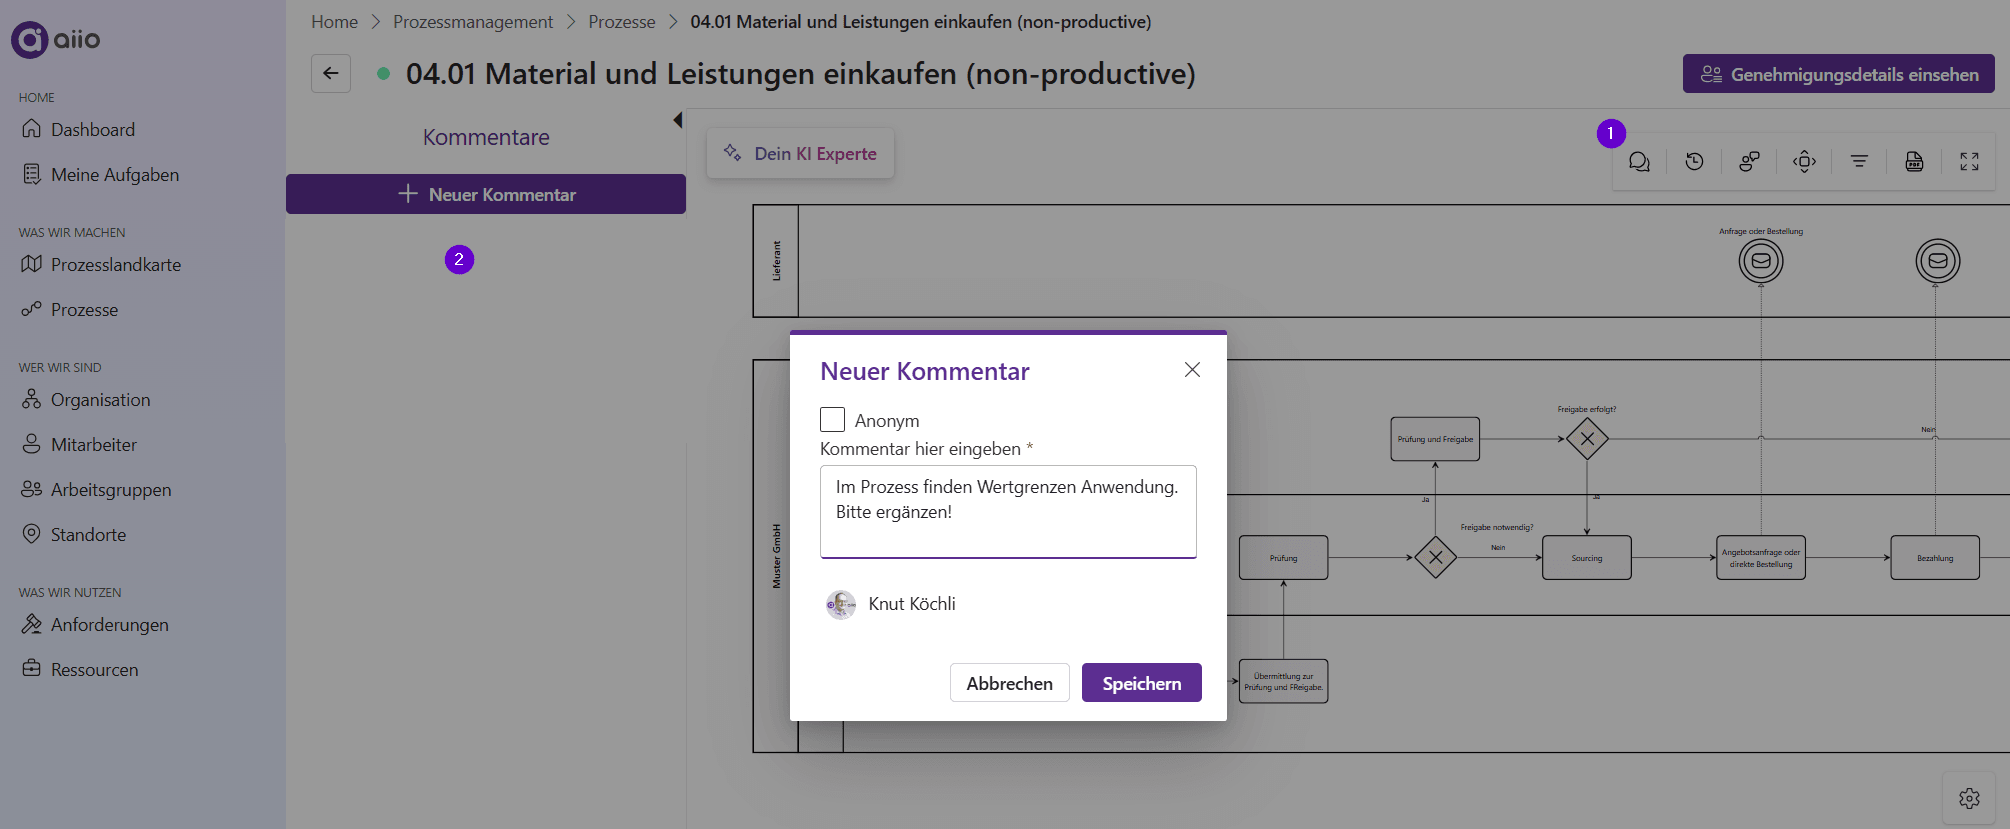Open Standorte in sidebar
Viewport: 2010px width, 829px height.
[88, 535]
